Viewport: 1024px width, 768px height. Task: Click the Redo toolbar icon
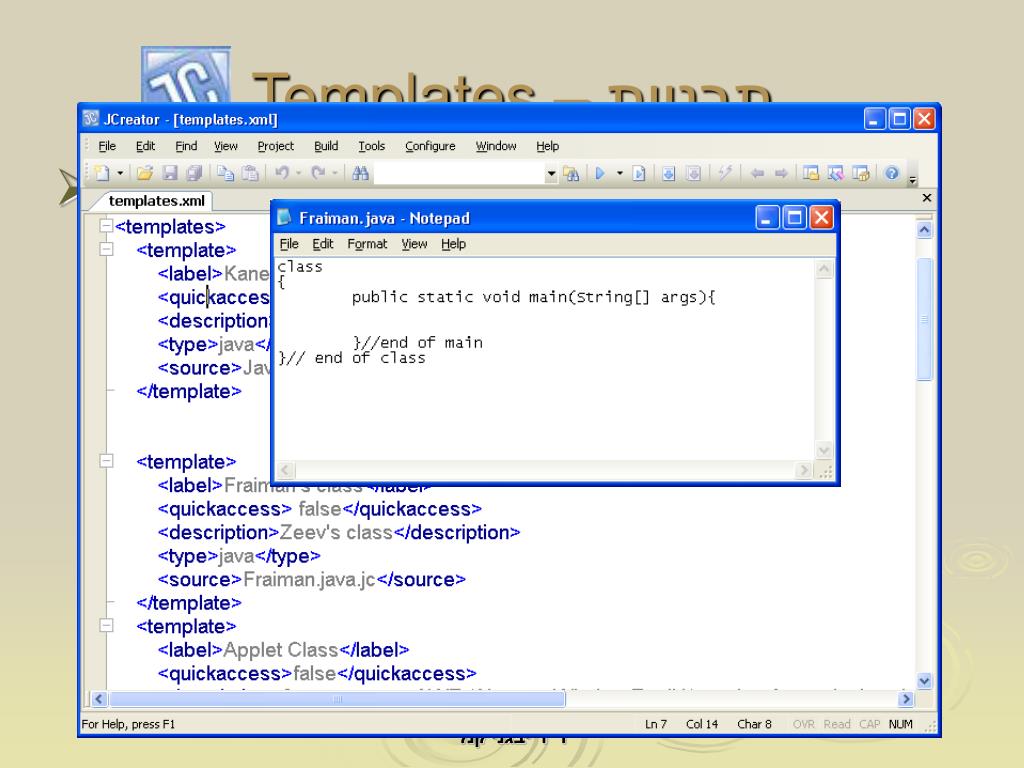pos(318,173)
